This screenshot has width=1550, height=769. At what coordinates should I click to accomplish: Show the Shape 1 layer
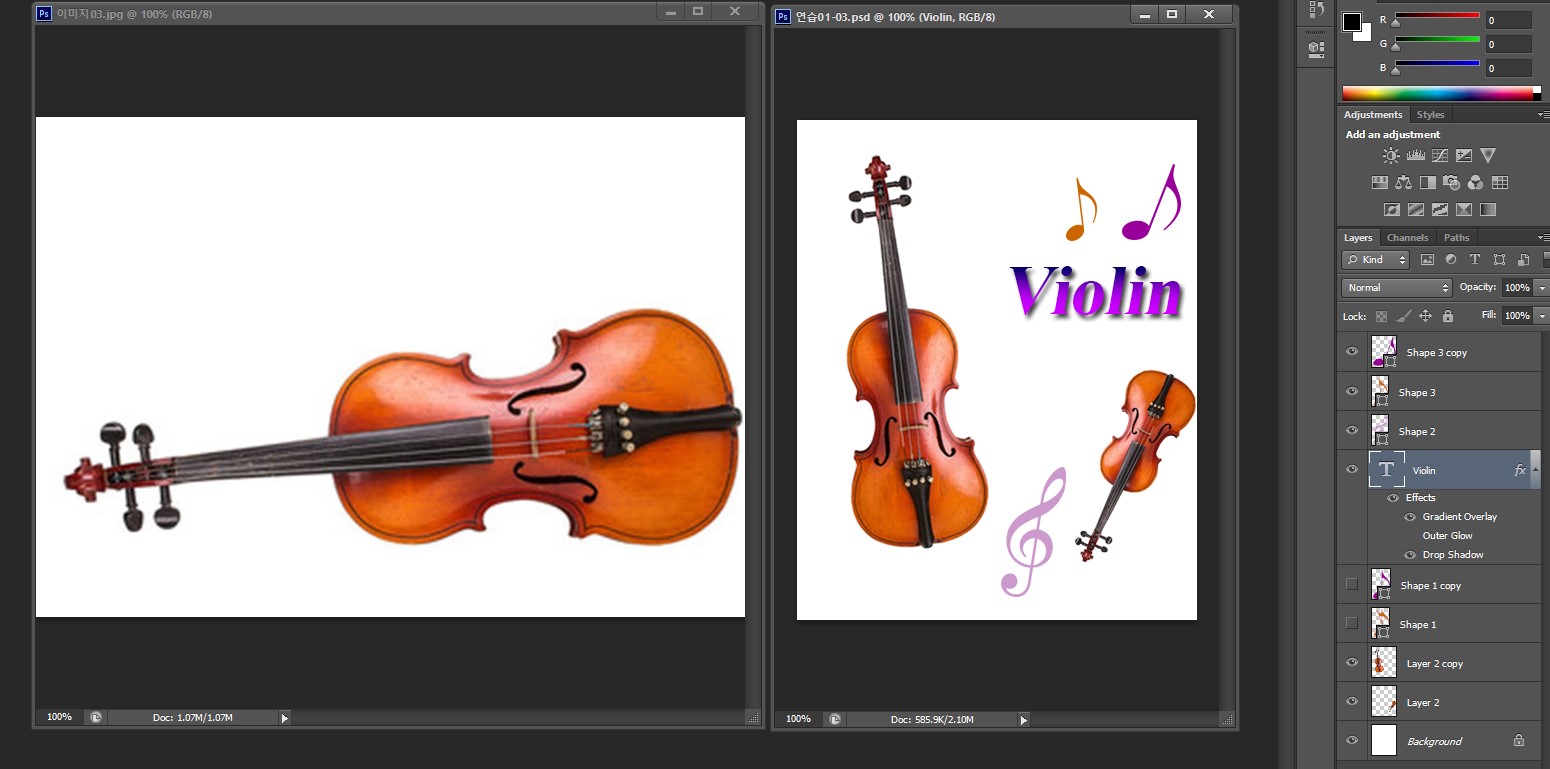[x=1352, y=624]
